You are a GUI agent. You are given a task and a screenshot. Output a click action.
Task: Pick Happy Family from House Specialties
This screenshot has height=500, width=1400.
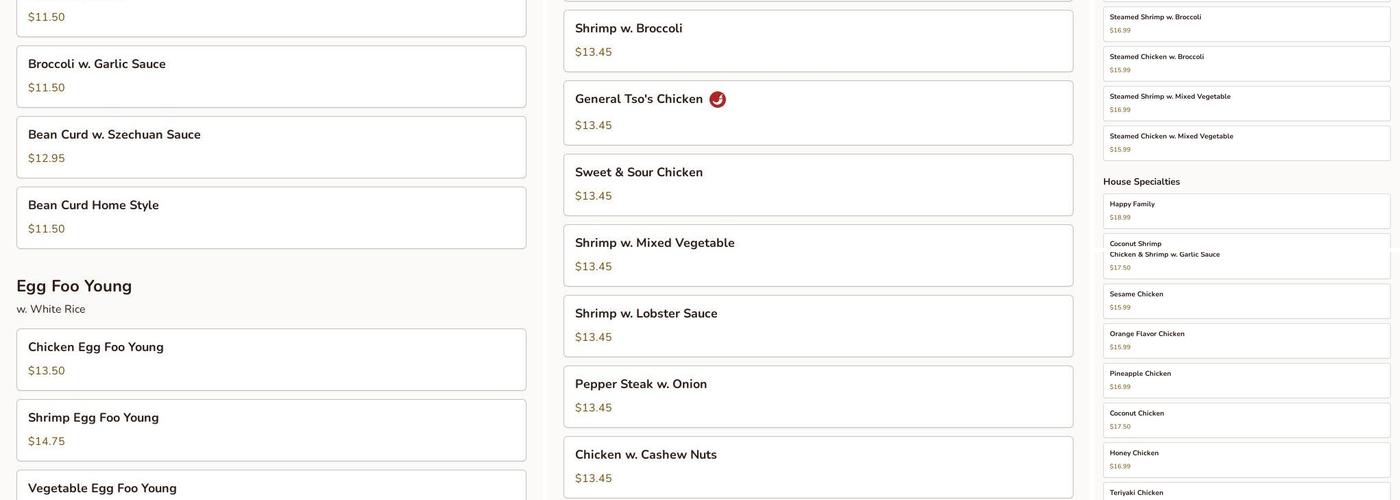(x=1246, y=210)
